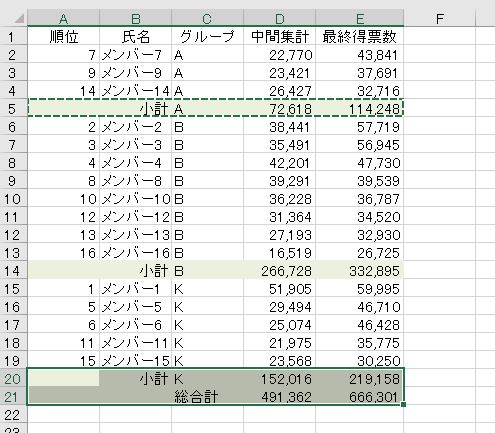The height and width of the screenshot is (433, 495).
Task: Select subtotal value 219,158
Action: [359, 379]
